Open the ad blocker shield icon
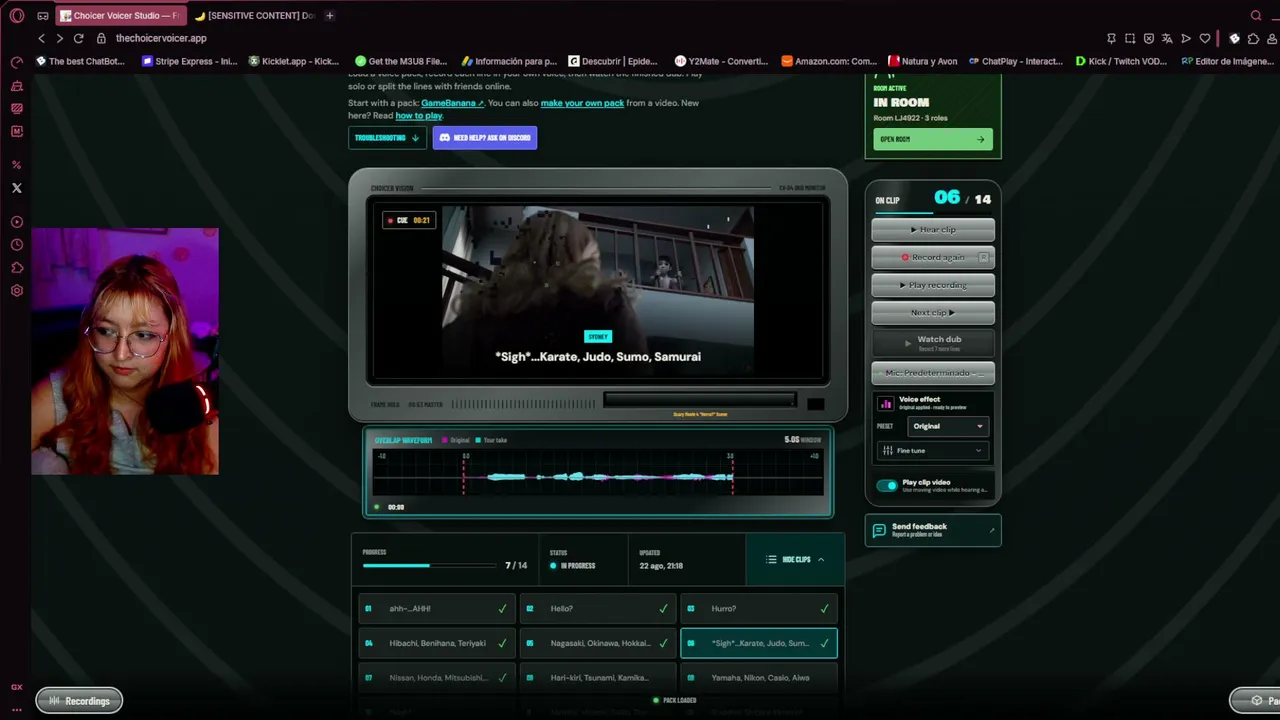The width and height of the screenshot is (1280, 720). pyautogui.click(x=1149, y=38)
